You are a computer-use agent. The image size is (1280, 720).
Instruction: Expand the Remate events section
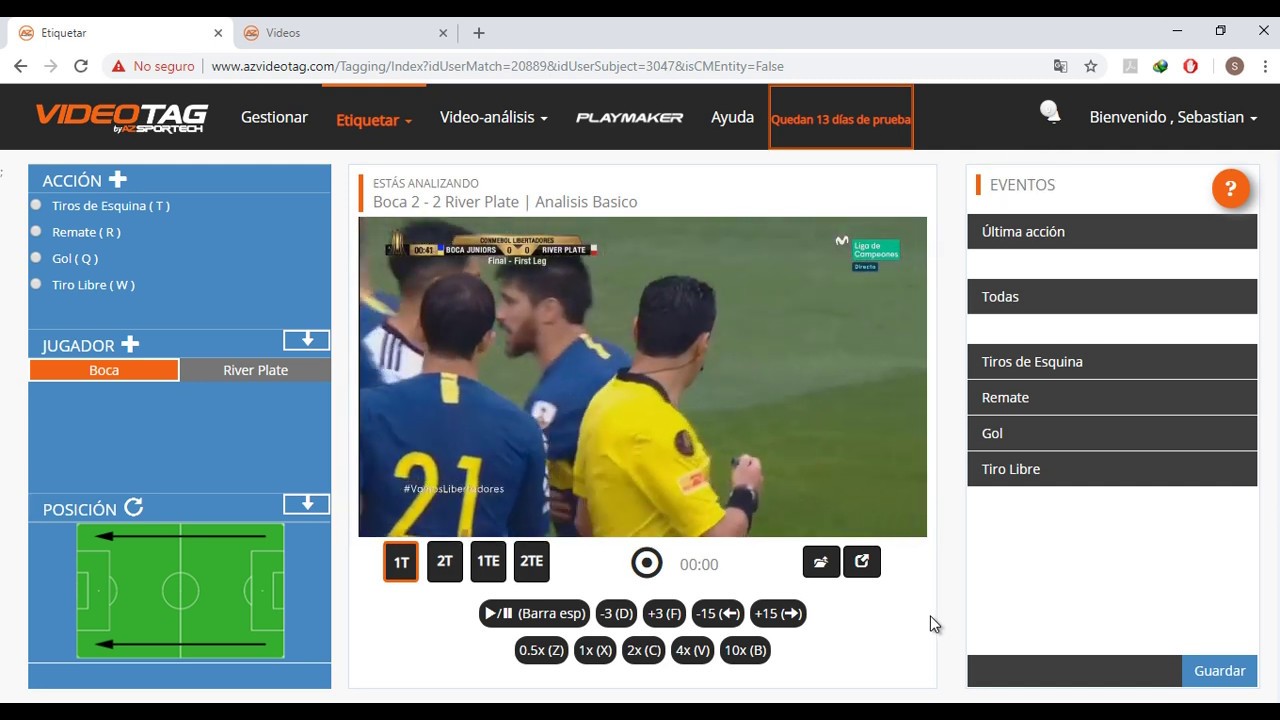tap(1112, 397)
